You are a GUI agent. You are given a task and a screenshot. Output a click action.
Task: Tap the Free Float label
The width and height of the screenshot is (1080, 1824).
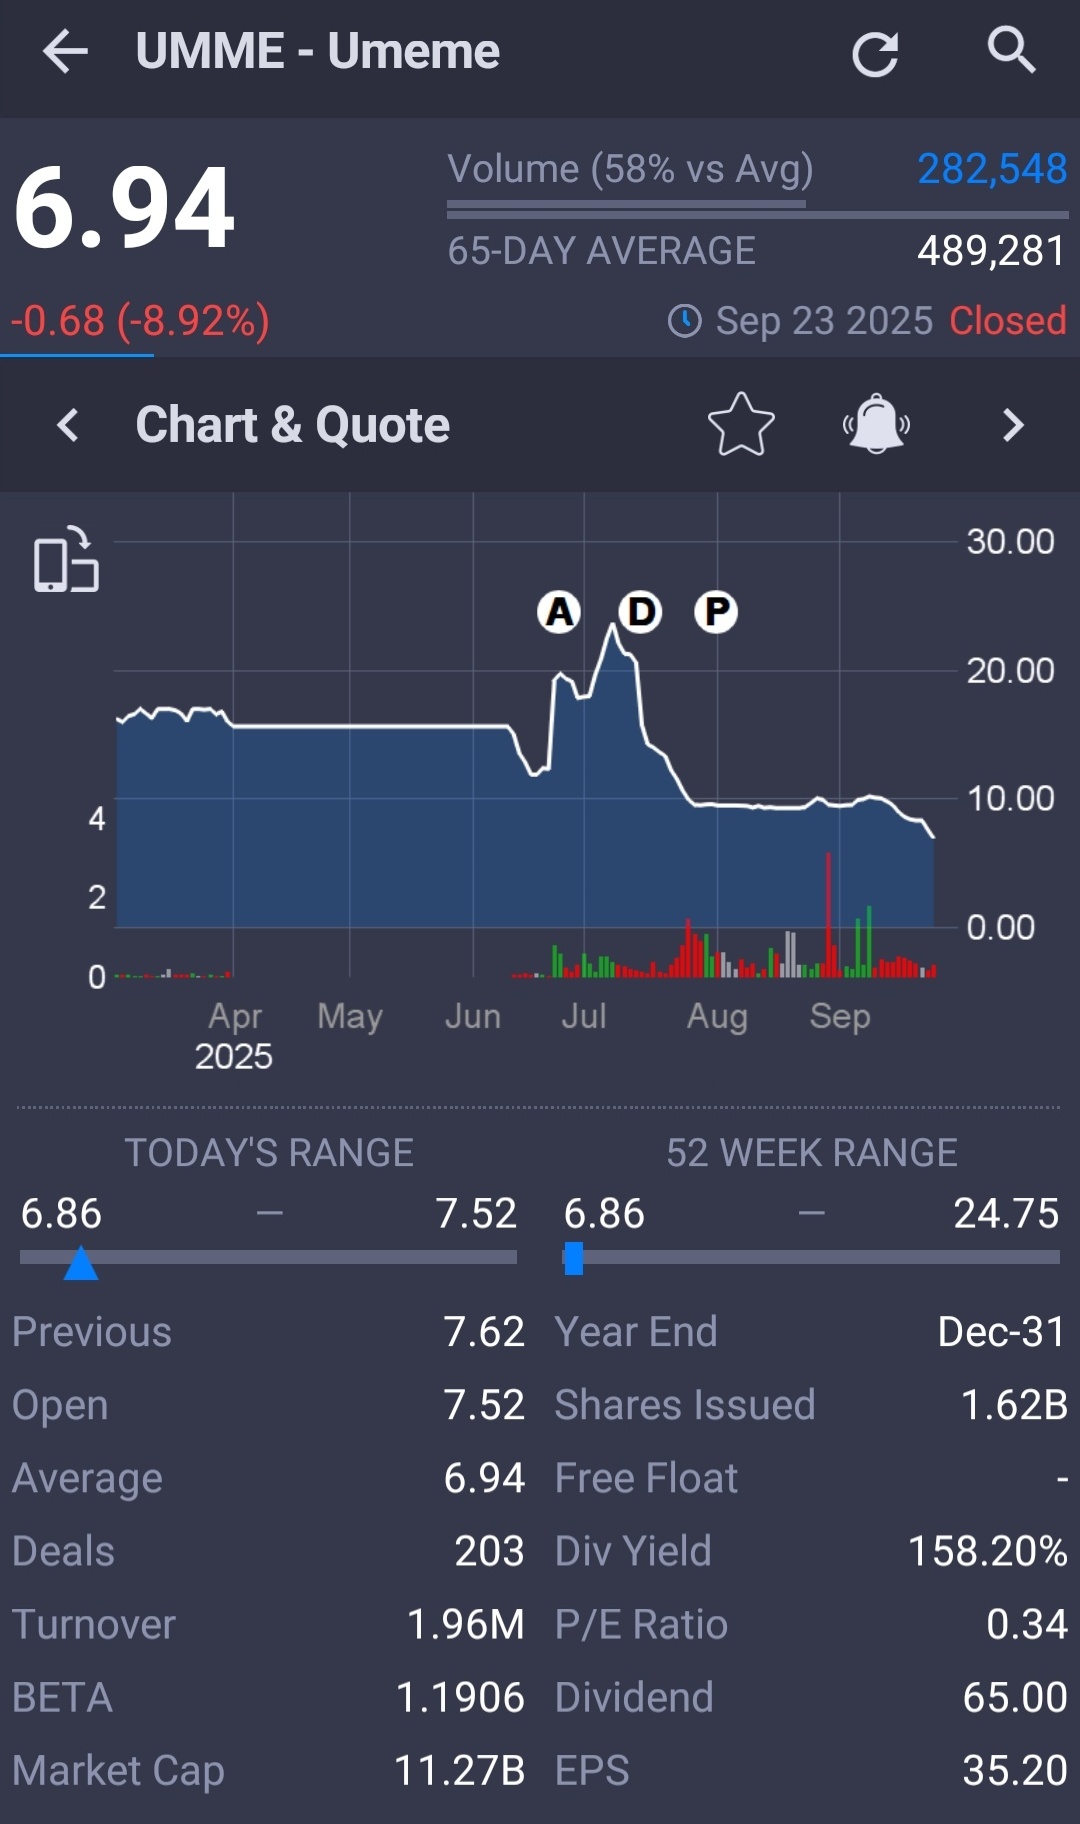646,1478
